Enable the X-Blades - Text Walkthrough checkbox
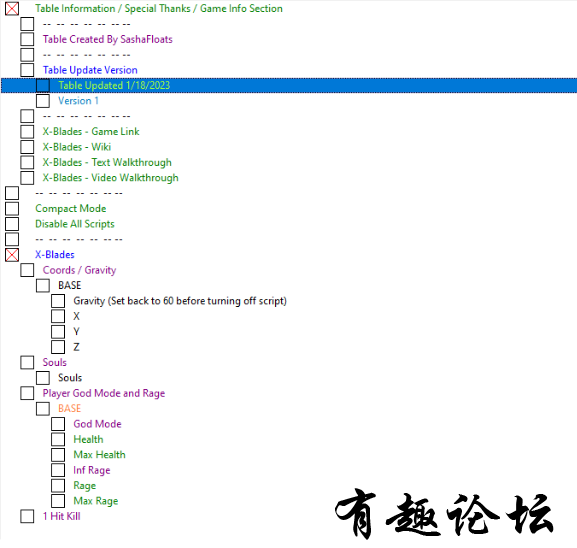This screenshot has height=548, width=577. (27, 162)
